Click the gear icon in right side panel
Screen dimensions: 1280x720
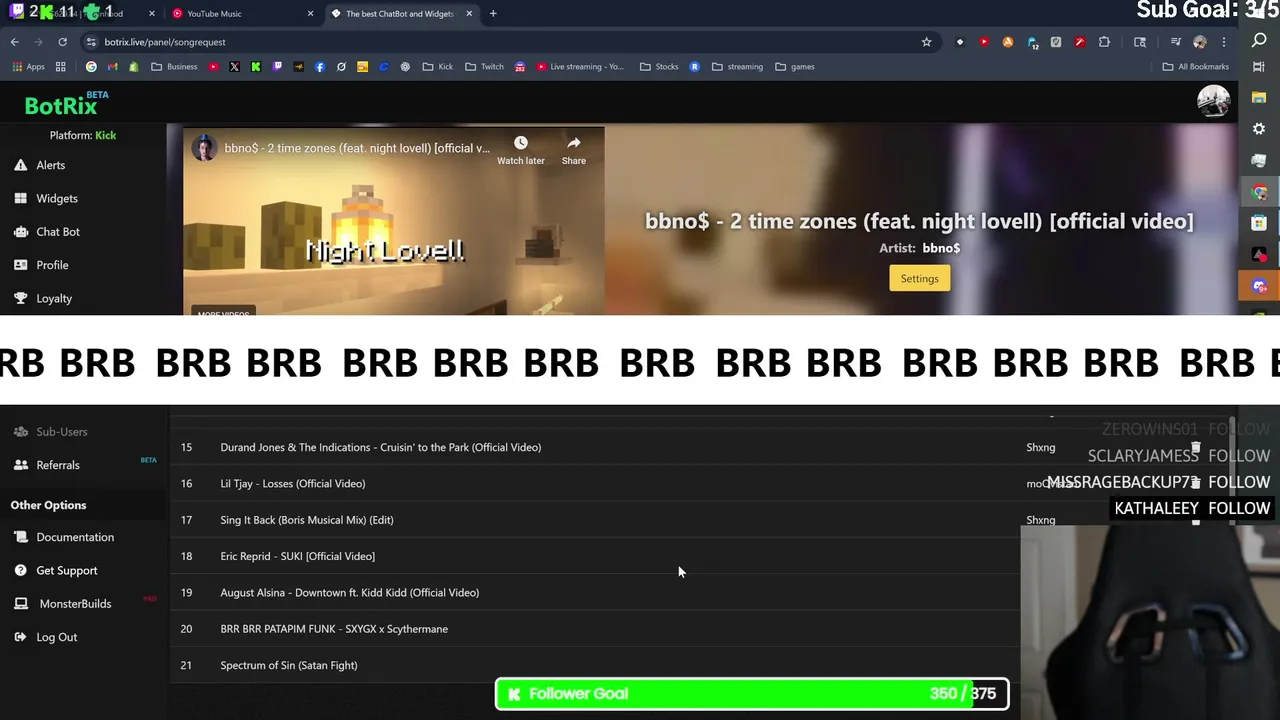1259,129
